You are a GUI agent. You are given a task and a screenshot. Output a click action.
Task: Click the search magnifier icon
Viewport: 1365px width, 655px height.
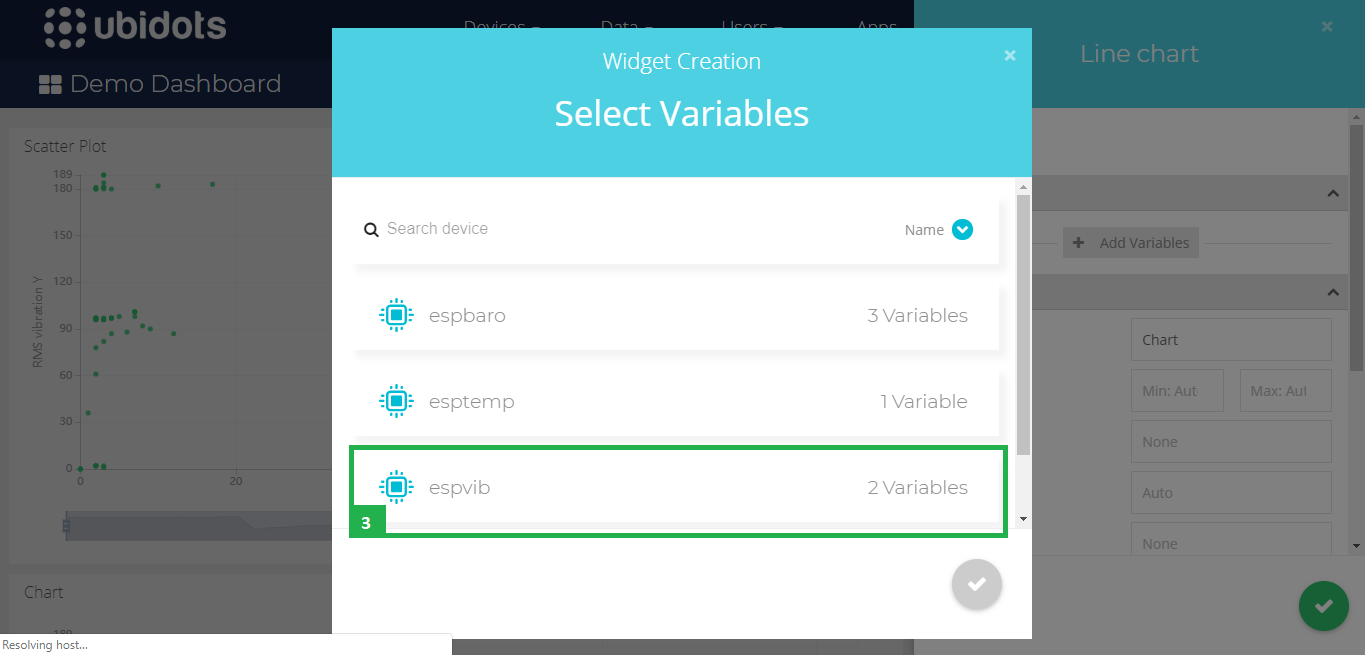point(371,229)
